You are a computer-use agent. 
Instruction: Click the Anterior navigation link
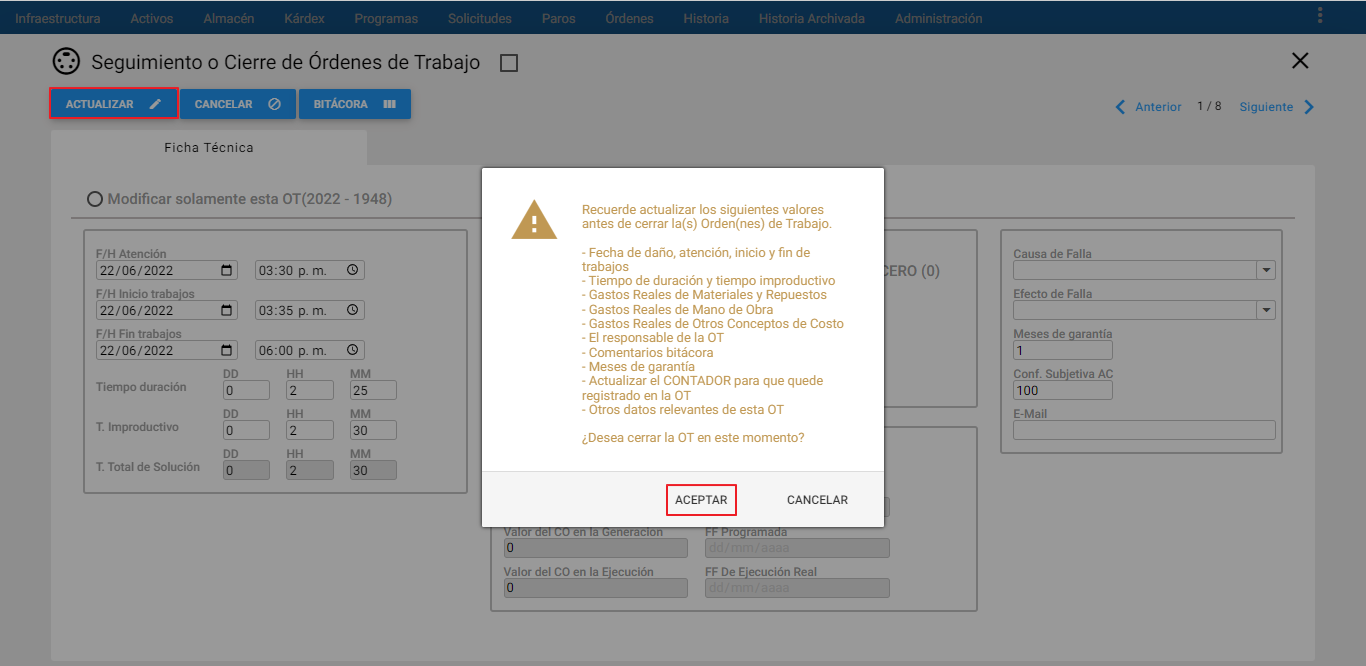tap(1158, 107)
